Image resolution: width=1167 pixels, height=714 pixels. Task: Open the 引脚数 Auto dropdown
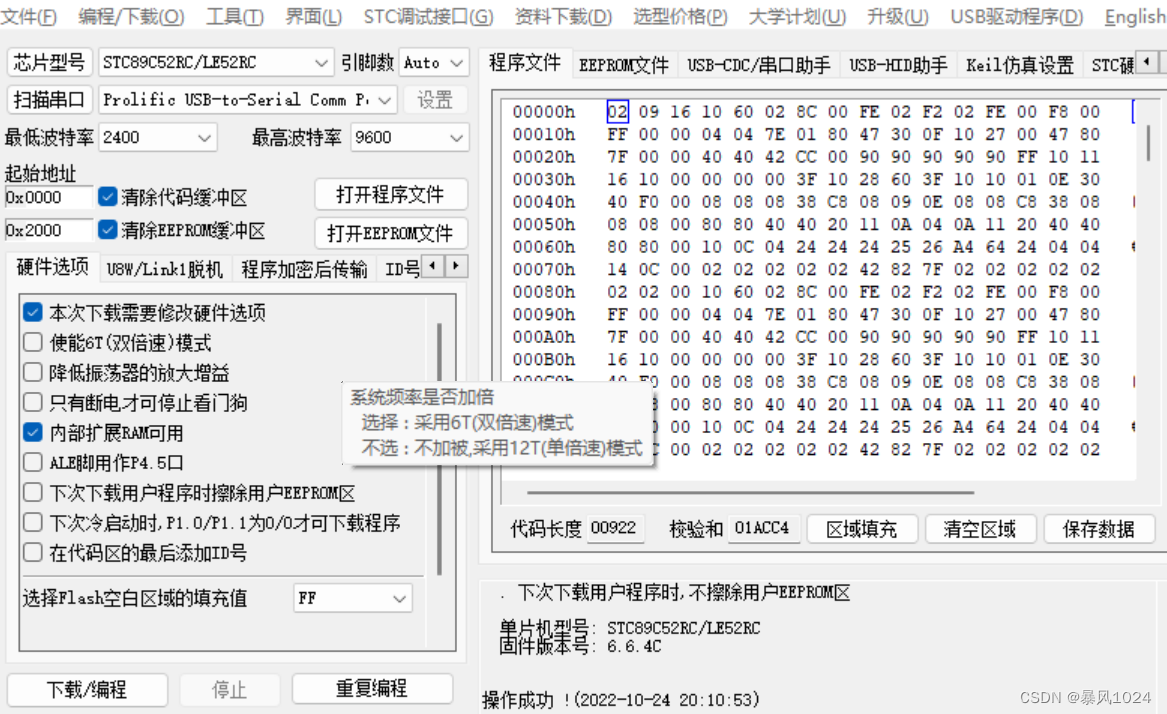(x=451, y=62)
